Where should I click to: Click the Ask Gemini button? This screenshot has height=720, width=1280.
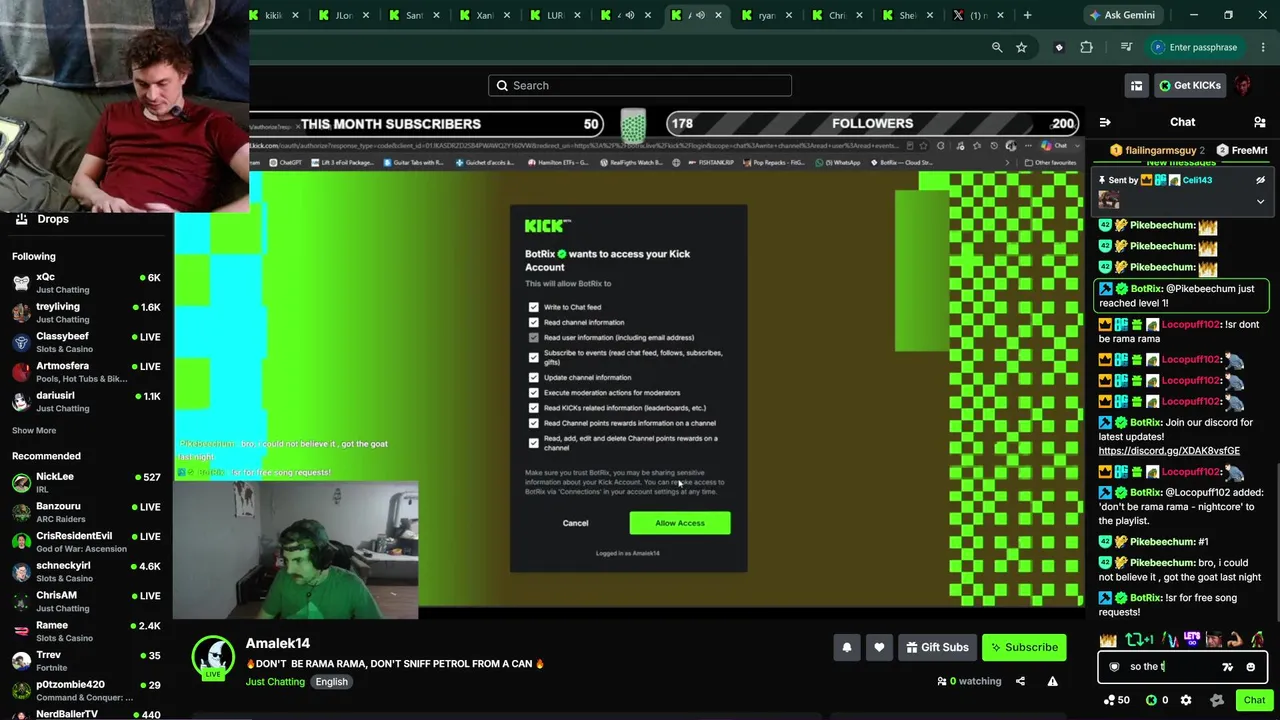coord(1122,15)
